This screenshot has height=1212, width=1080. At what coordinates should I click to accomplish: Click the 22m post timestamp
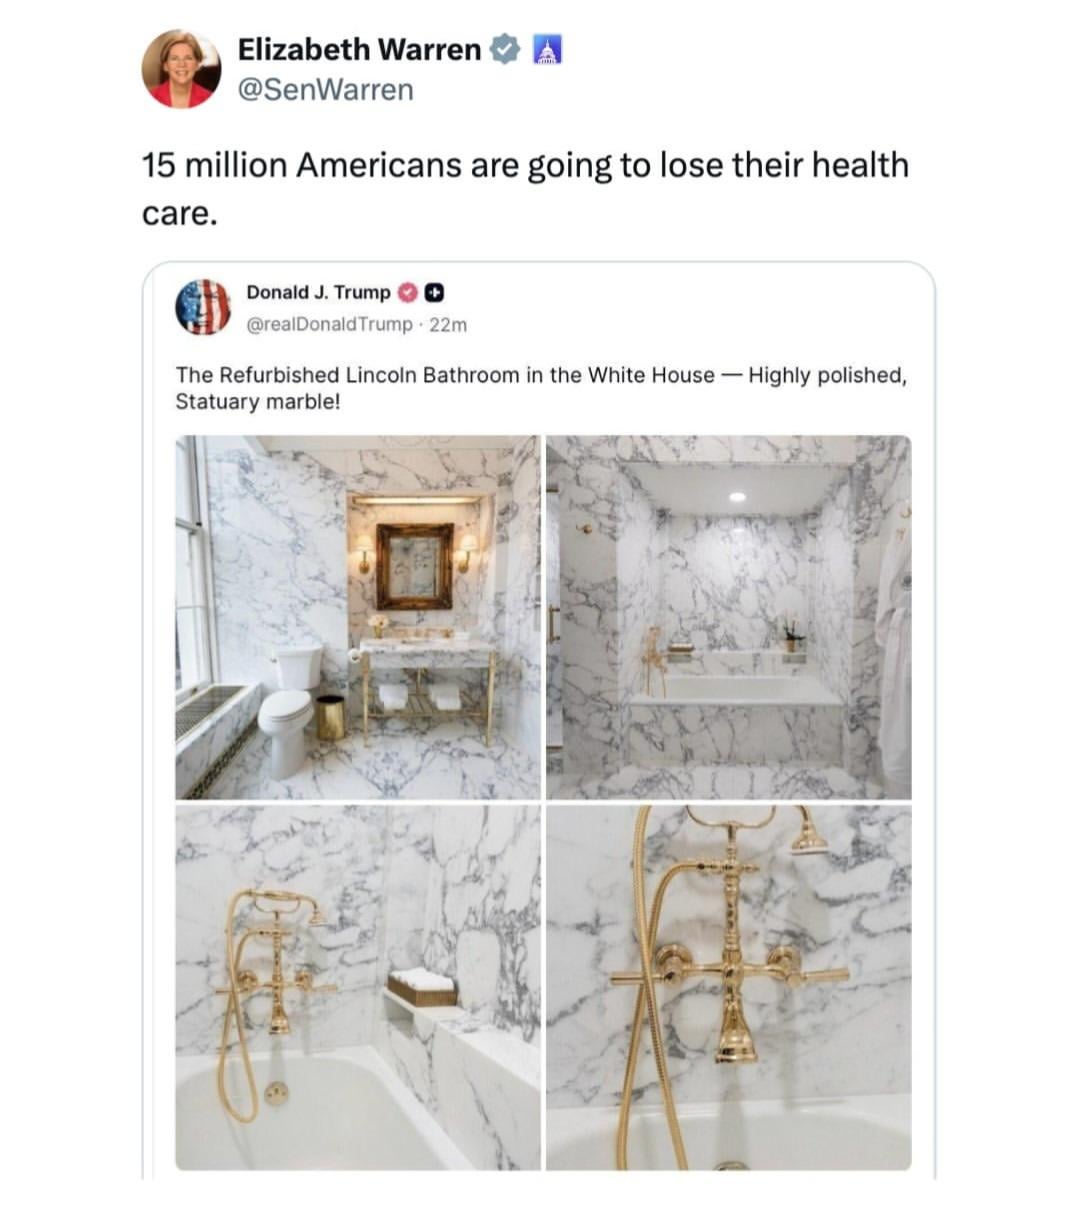448,324
